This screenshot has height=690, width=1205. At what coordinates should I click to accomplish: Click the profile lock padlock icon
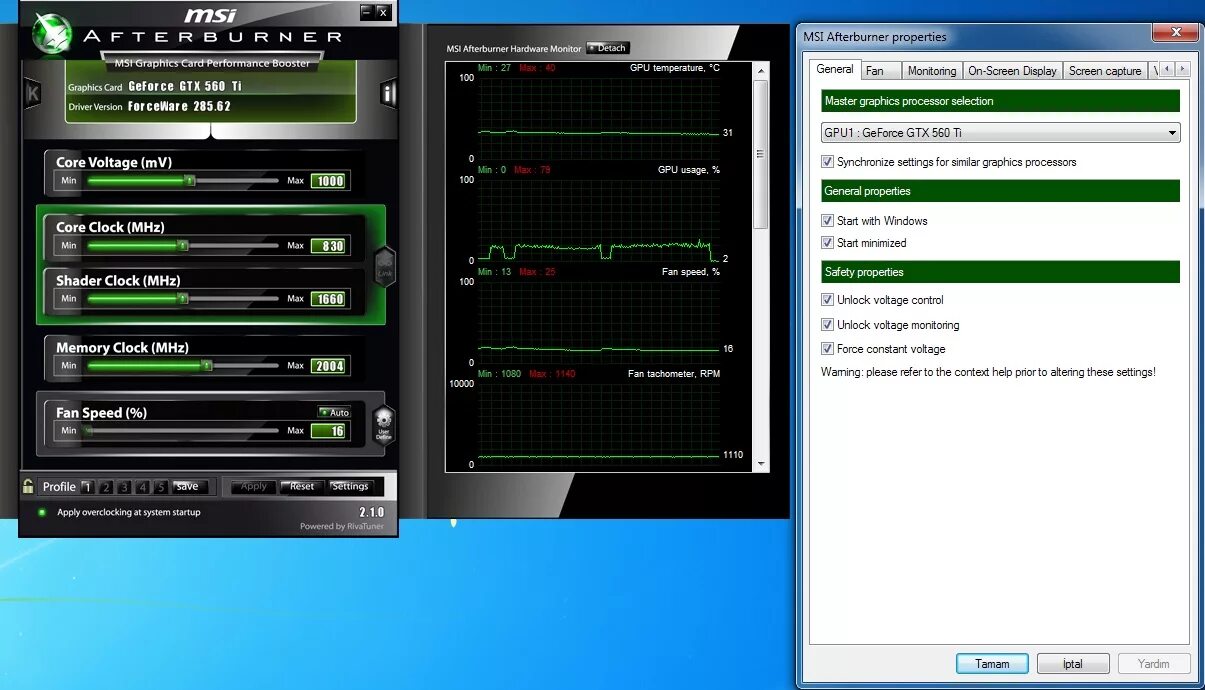28,486
